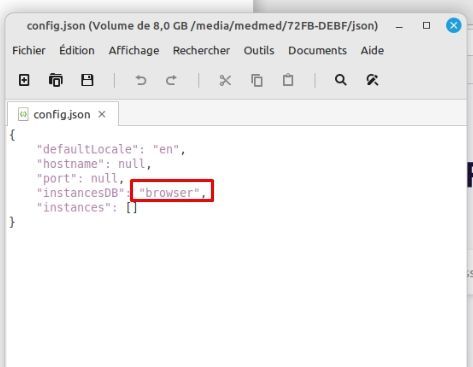
Task: Open find and replace tool icon
Action: (372, 80)
